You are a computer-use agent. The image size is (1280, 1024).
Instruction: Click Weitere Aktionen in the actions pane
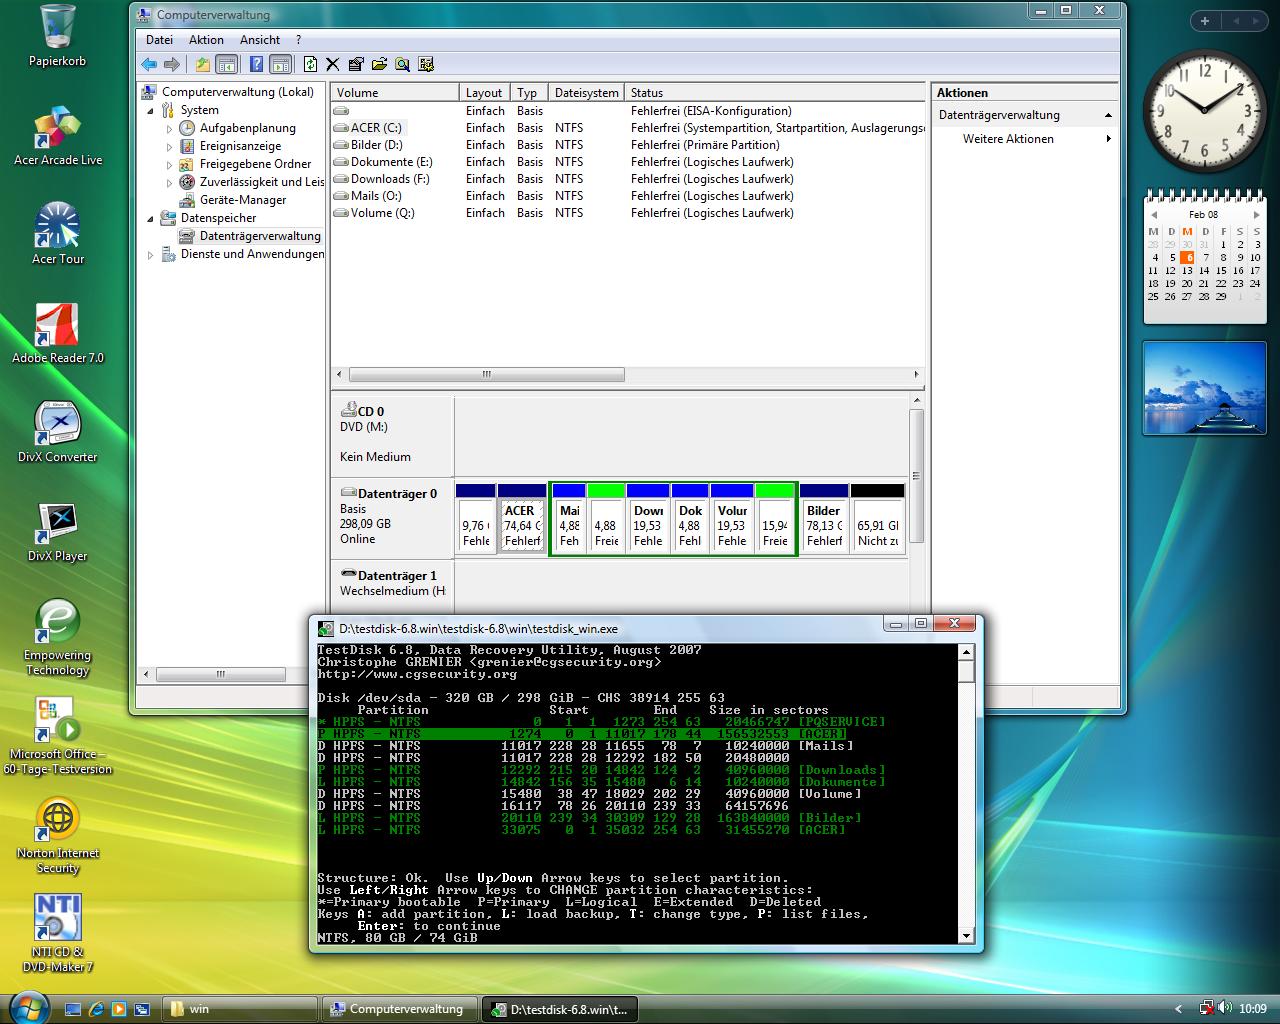[x=1008, y=139]
